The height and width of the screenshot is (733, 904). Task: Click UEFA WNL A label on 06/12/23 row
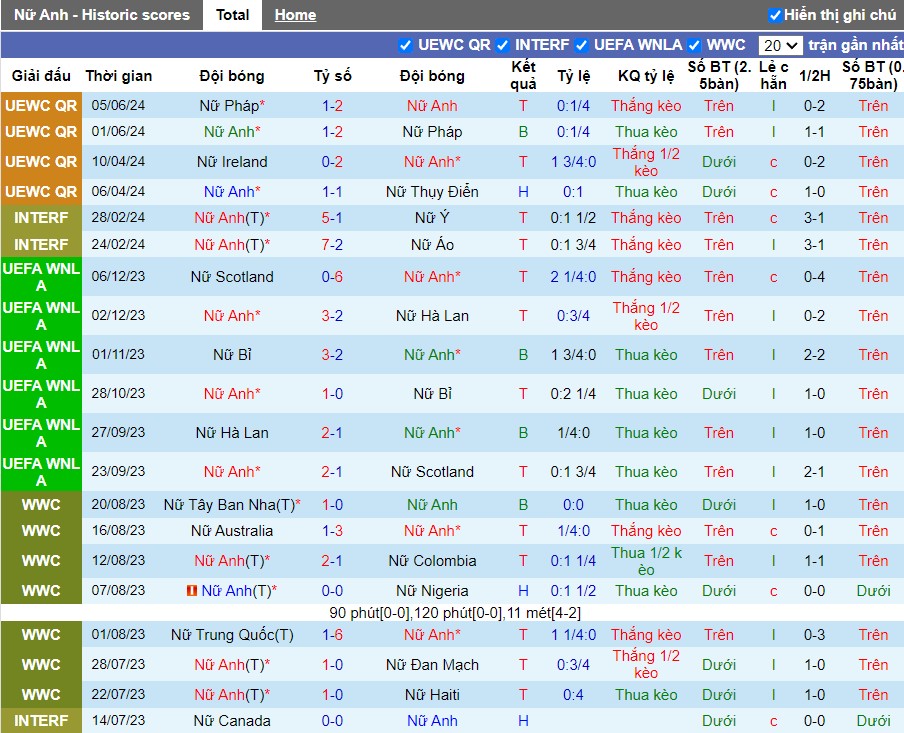pos(41,277)
